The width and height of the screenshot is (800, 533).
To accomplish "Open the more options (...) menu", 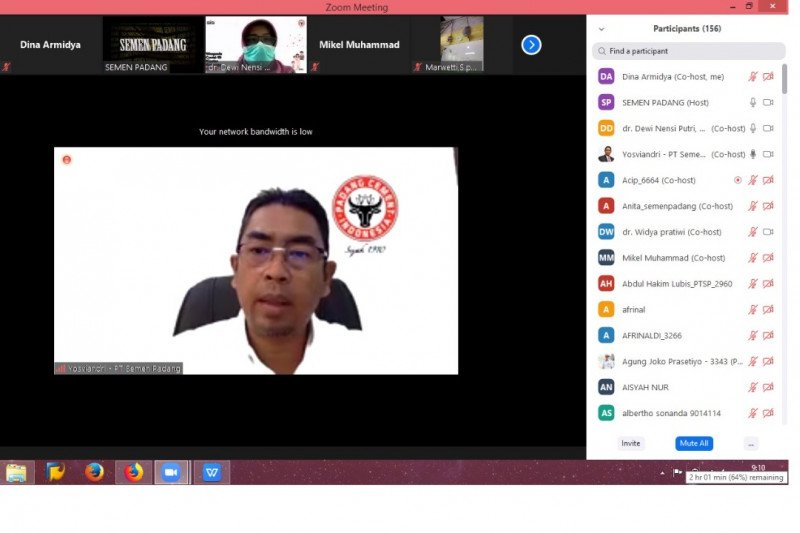I will [x=750, y=443].
